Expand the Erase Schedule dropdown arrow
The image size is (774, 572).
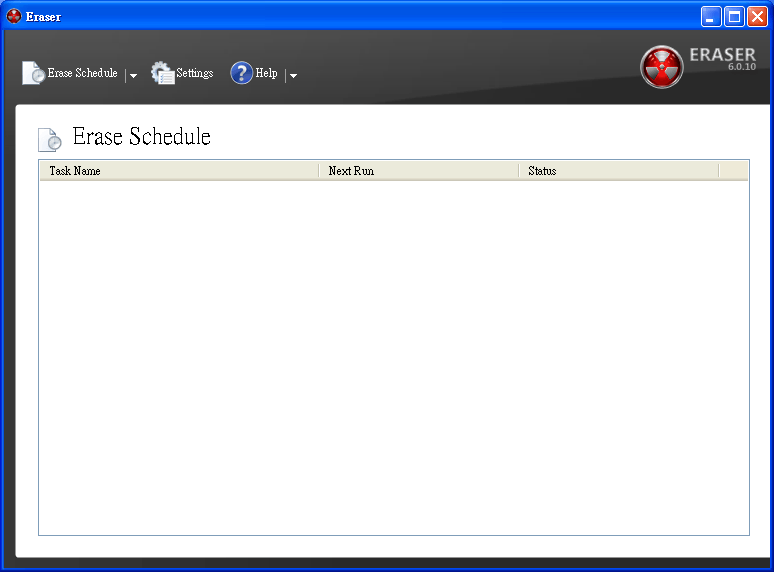tap(133, 75)
